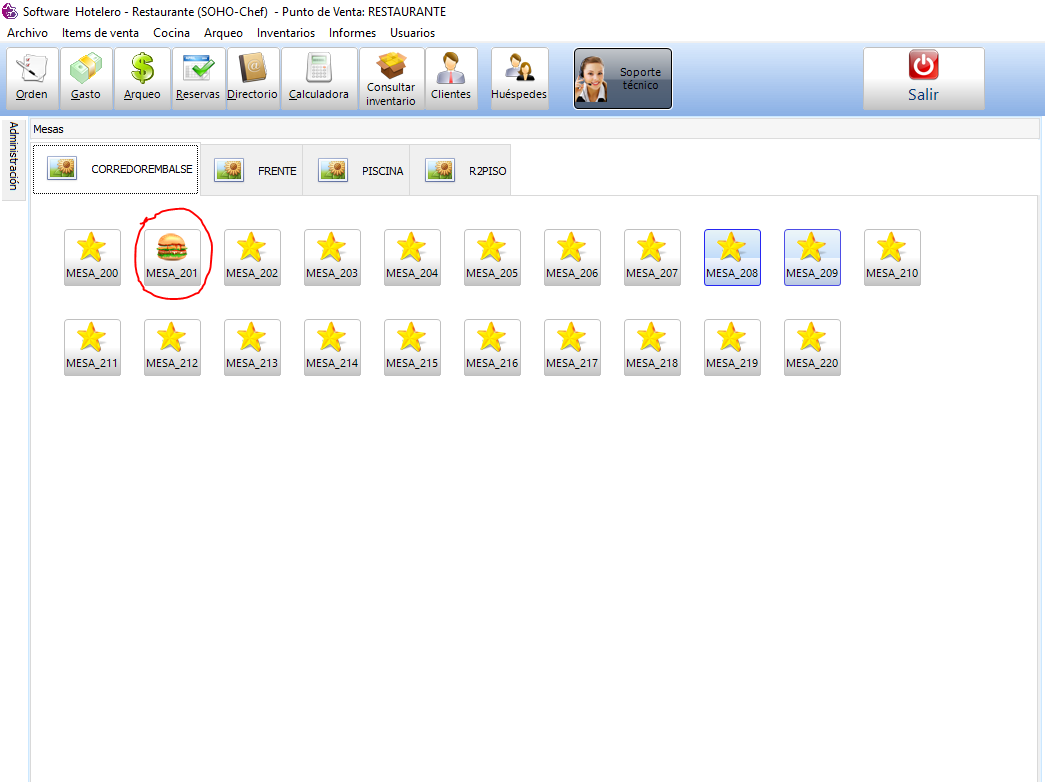Viewport: 1045px width, 782px height.
Task: Open the Reservas toolbar icon
Action: (x=198, y=78)
